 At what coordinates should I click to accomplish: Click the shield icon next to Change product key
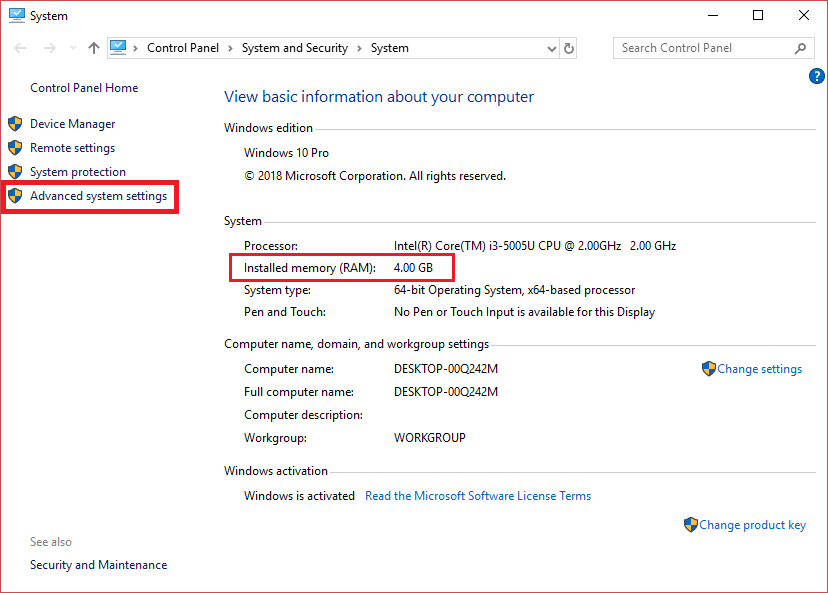click(691, 524)
